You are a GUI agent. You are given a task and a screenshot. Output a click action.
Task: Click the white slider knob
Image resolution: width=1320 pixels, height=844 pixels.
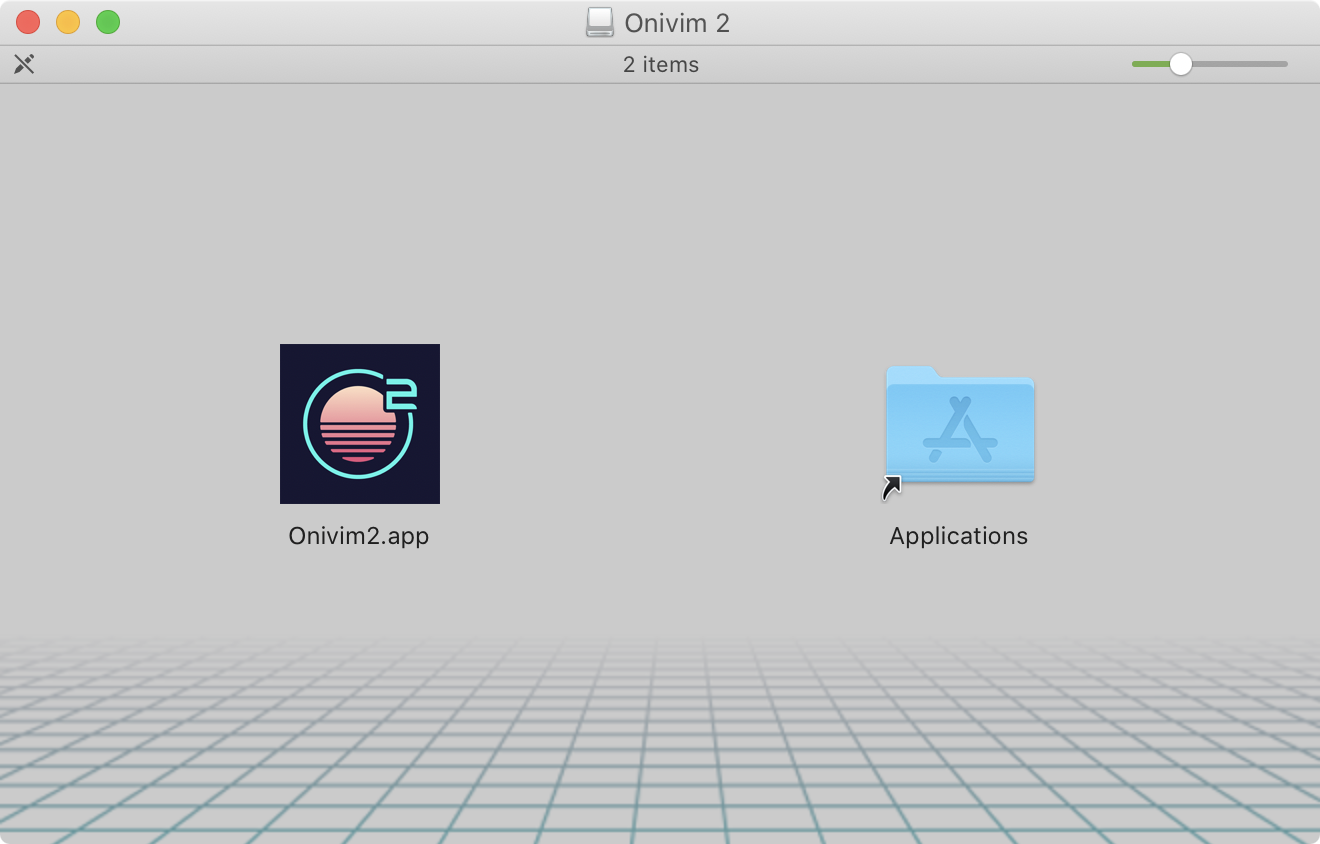[x=1182, y=64]
